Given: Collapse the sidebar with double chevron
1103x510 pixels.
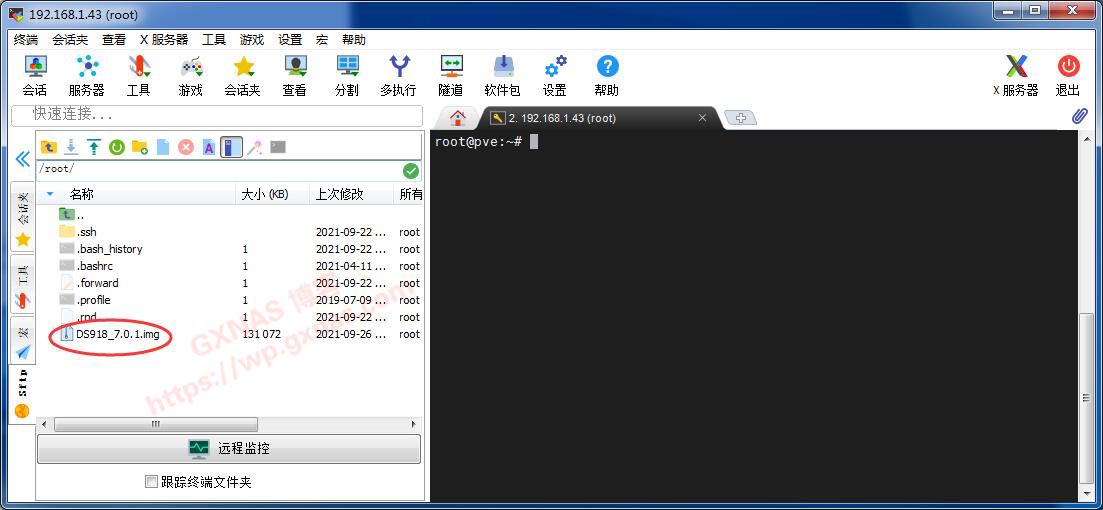Looking at the screenshot, I should pyautogui.click(x=22, y=159).
